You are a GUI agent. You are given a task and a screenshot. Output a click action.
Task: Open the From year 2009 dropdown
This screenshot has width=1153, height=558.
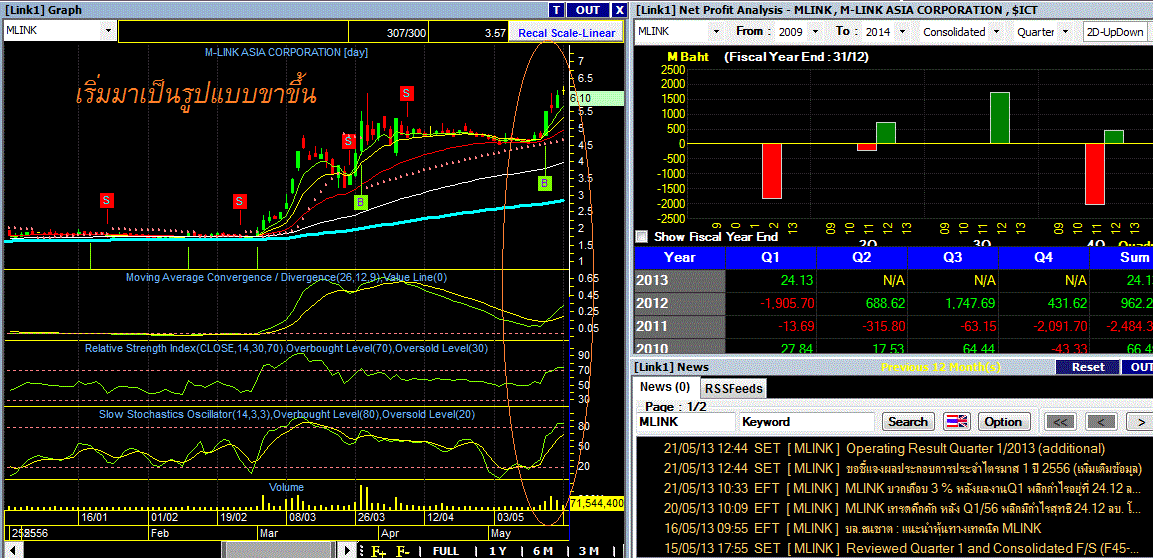(814, 32)
